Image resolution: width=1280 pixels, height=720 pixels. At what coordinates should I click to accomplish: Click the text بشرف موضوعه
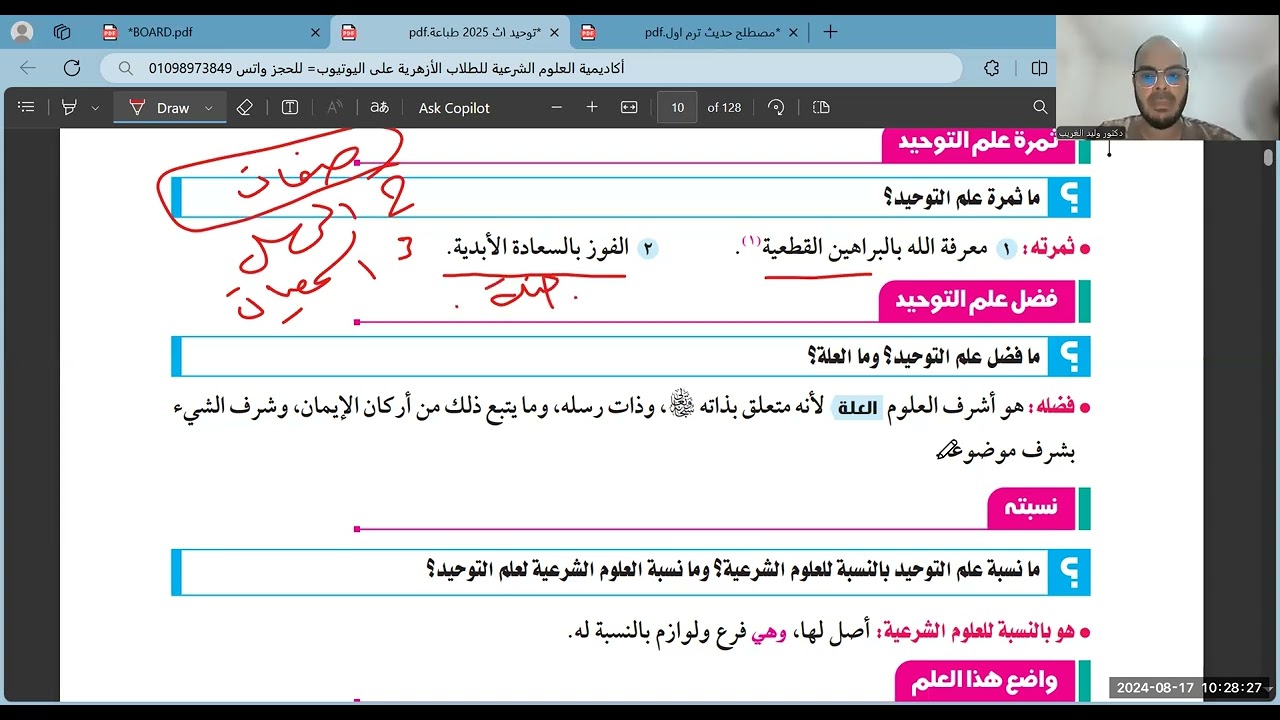[1005, 451]
